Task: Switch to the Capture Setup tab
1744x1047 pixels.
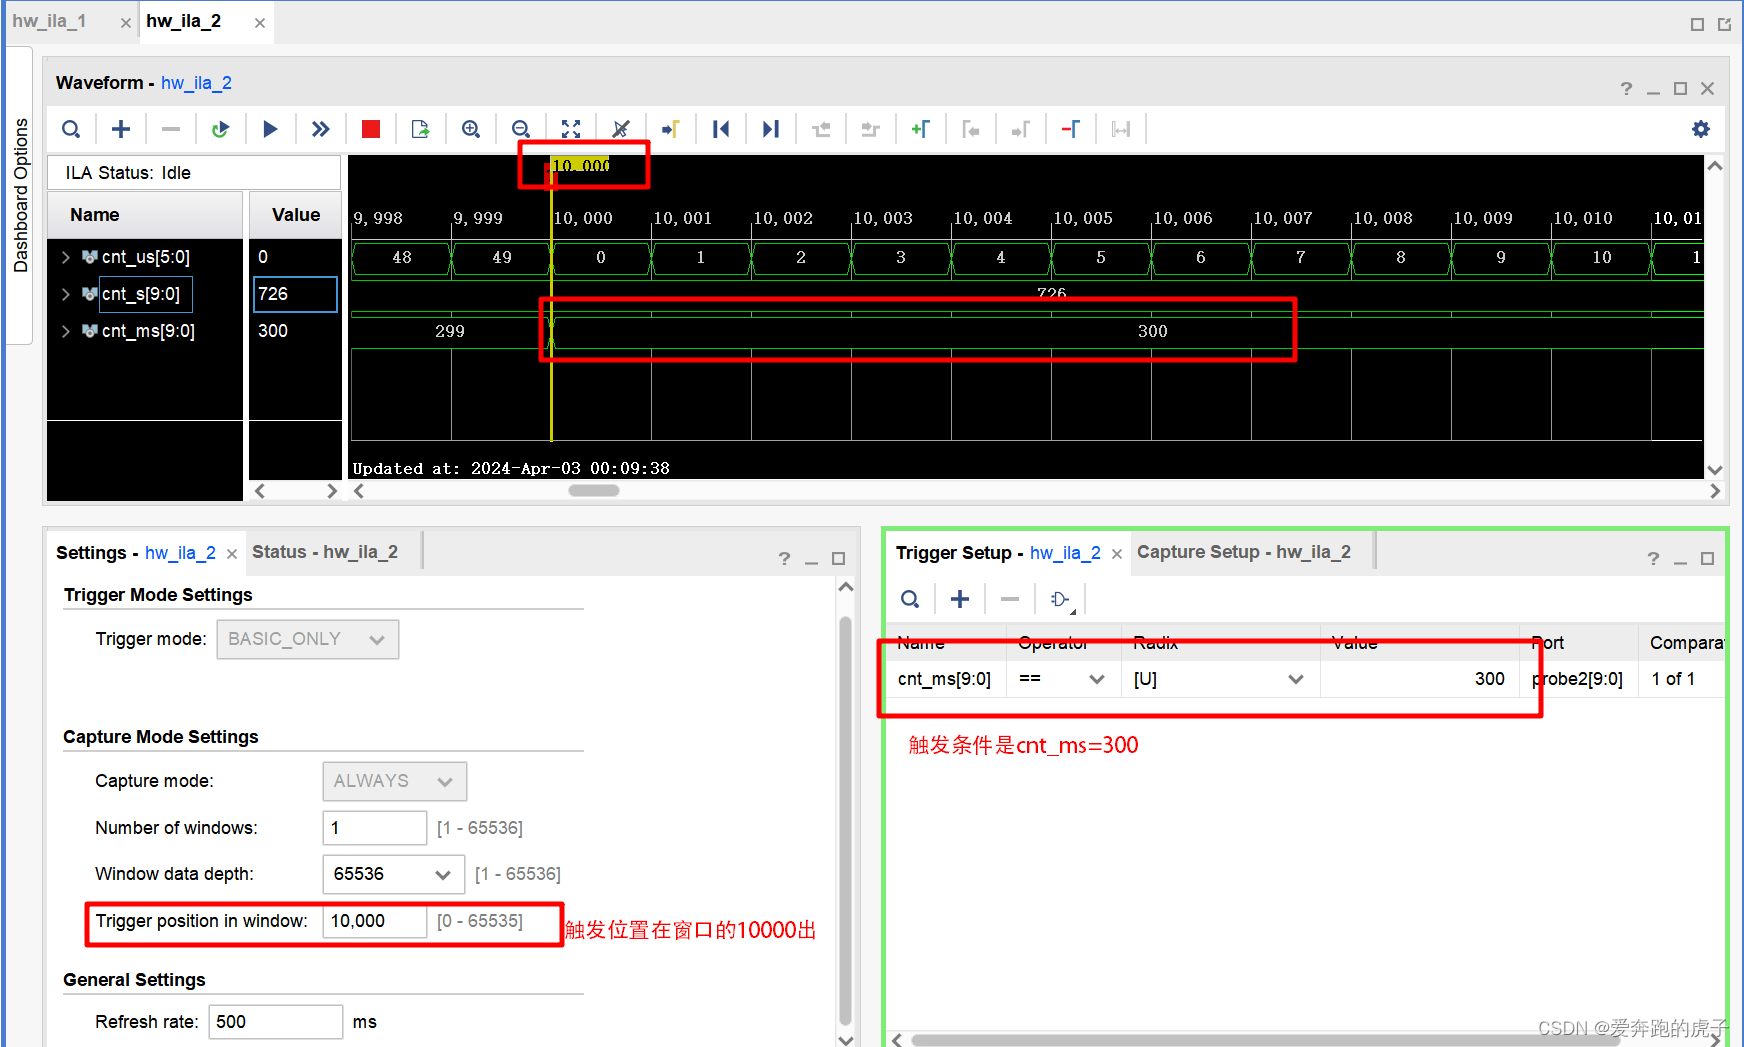Action: (1247, 551)
